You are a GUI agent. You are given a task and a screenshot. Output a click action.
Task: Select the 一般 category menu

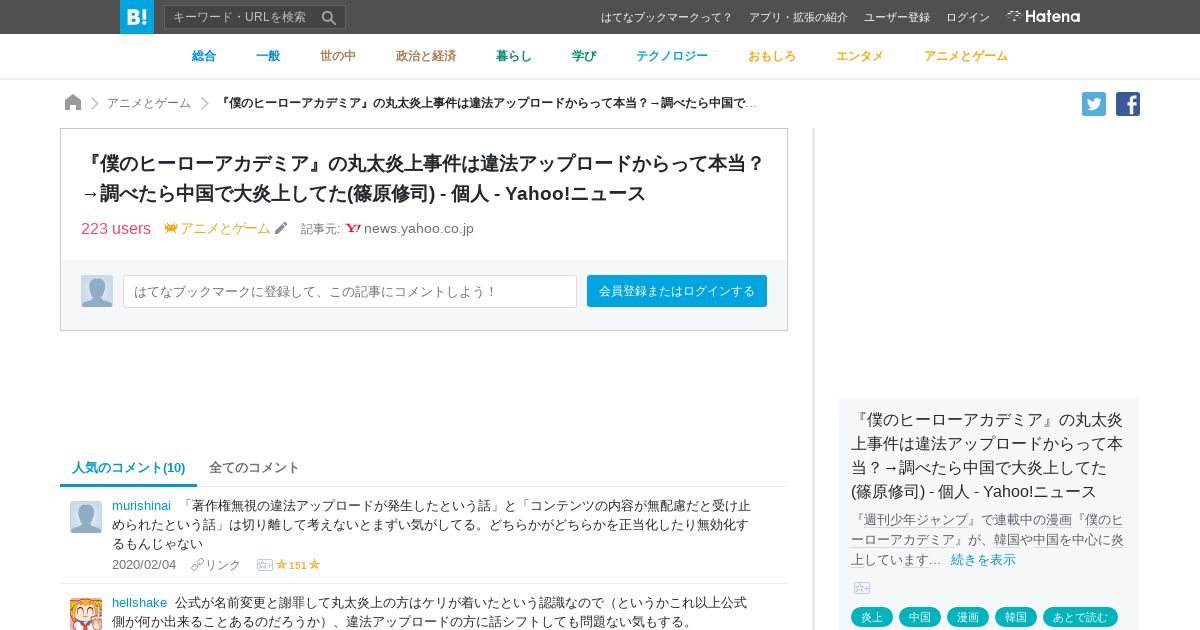click(268, 56)
